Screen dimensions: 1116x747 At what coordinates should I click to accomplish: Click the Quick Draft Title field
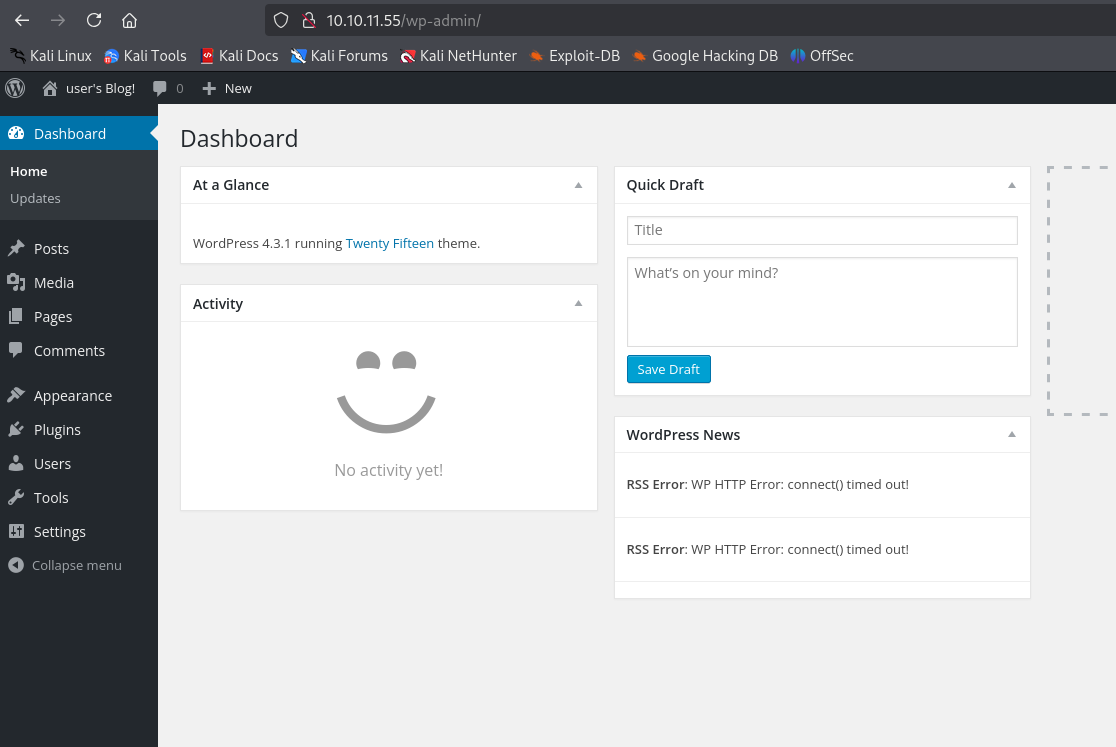(x=821, y=230)
